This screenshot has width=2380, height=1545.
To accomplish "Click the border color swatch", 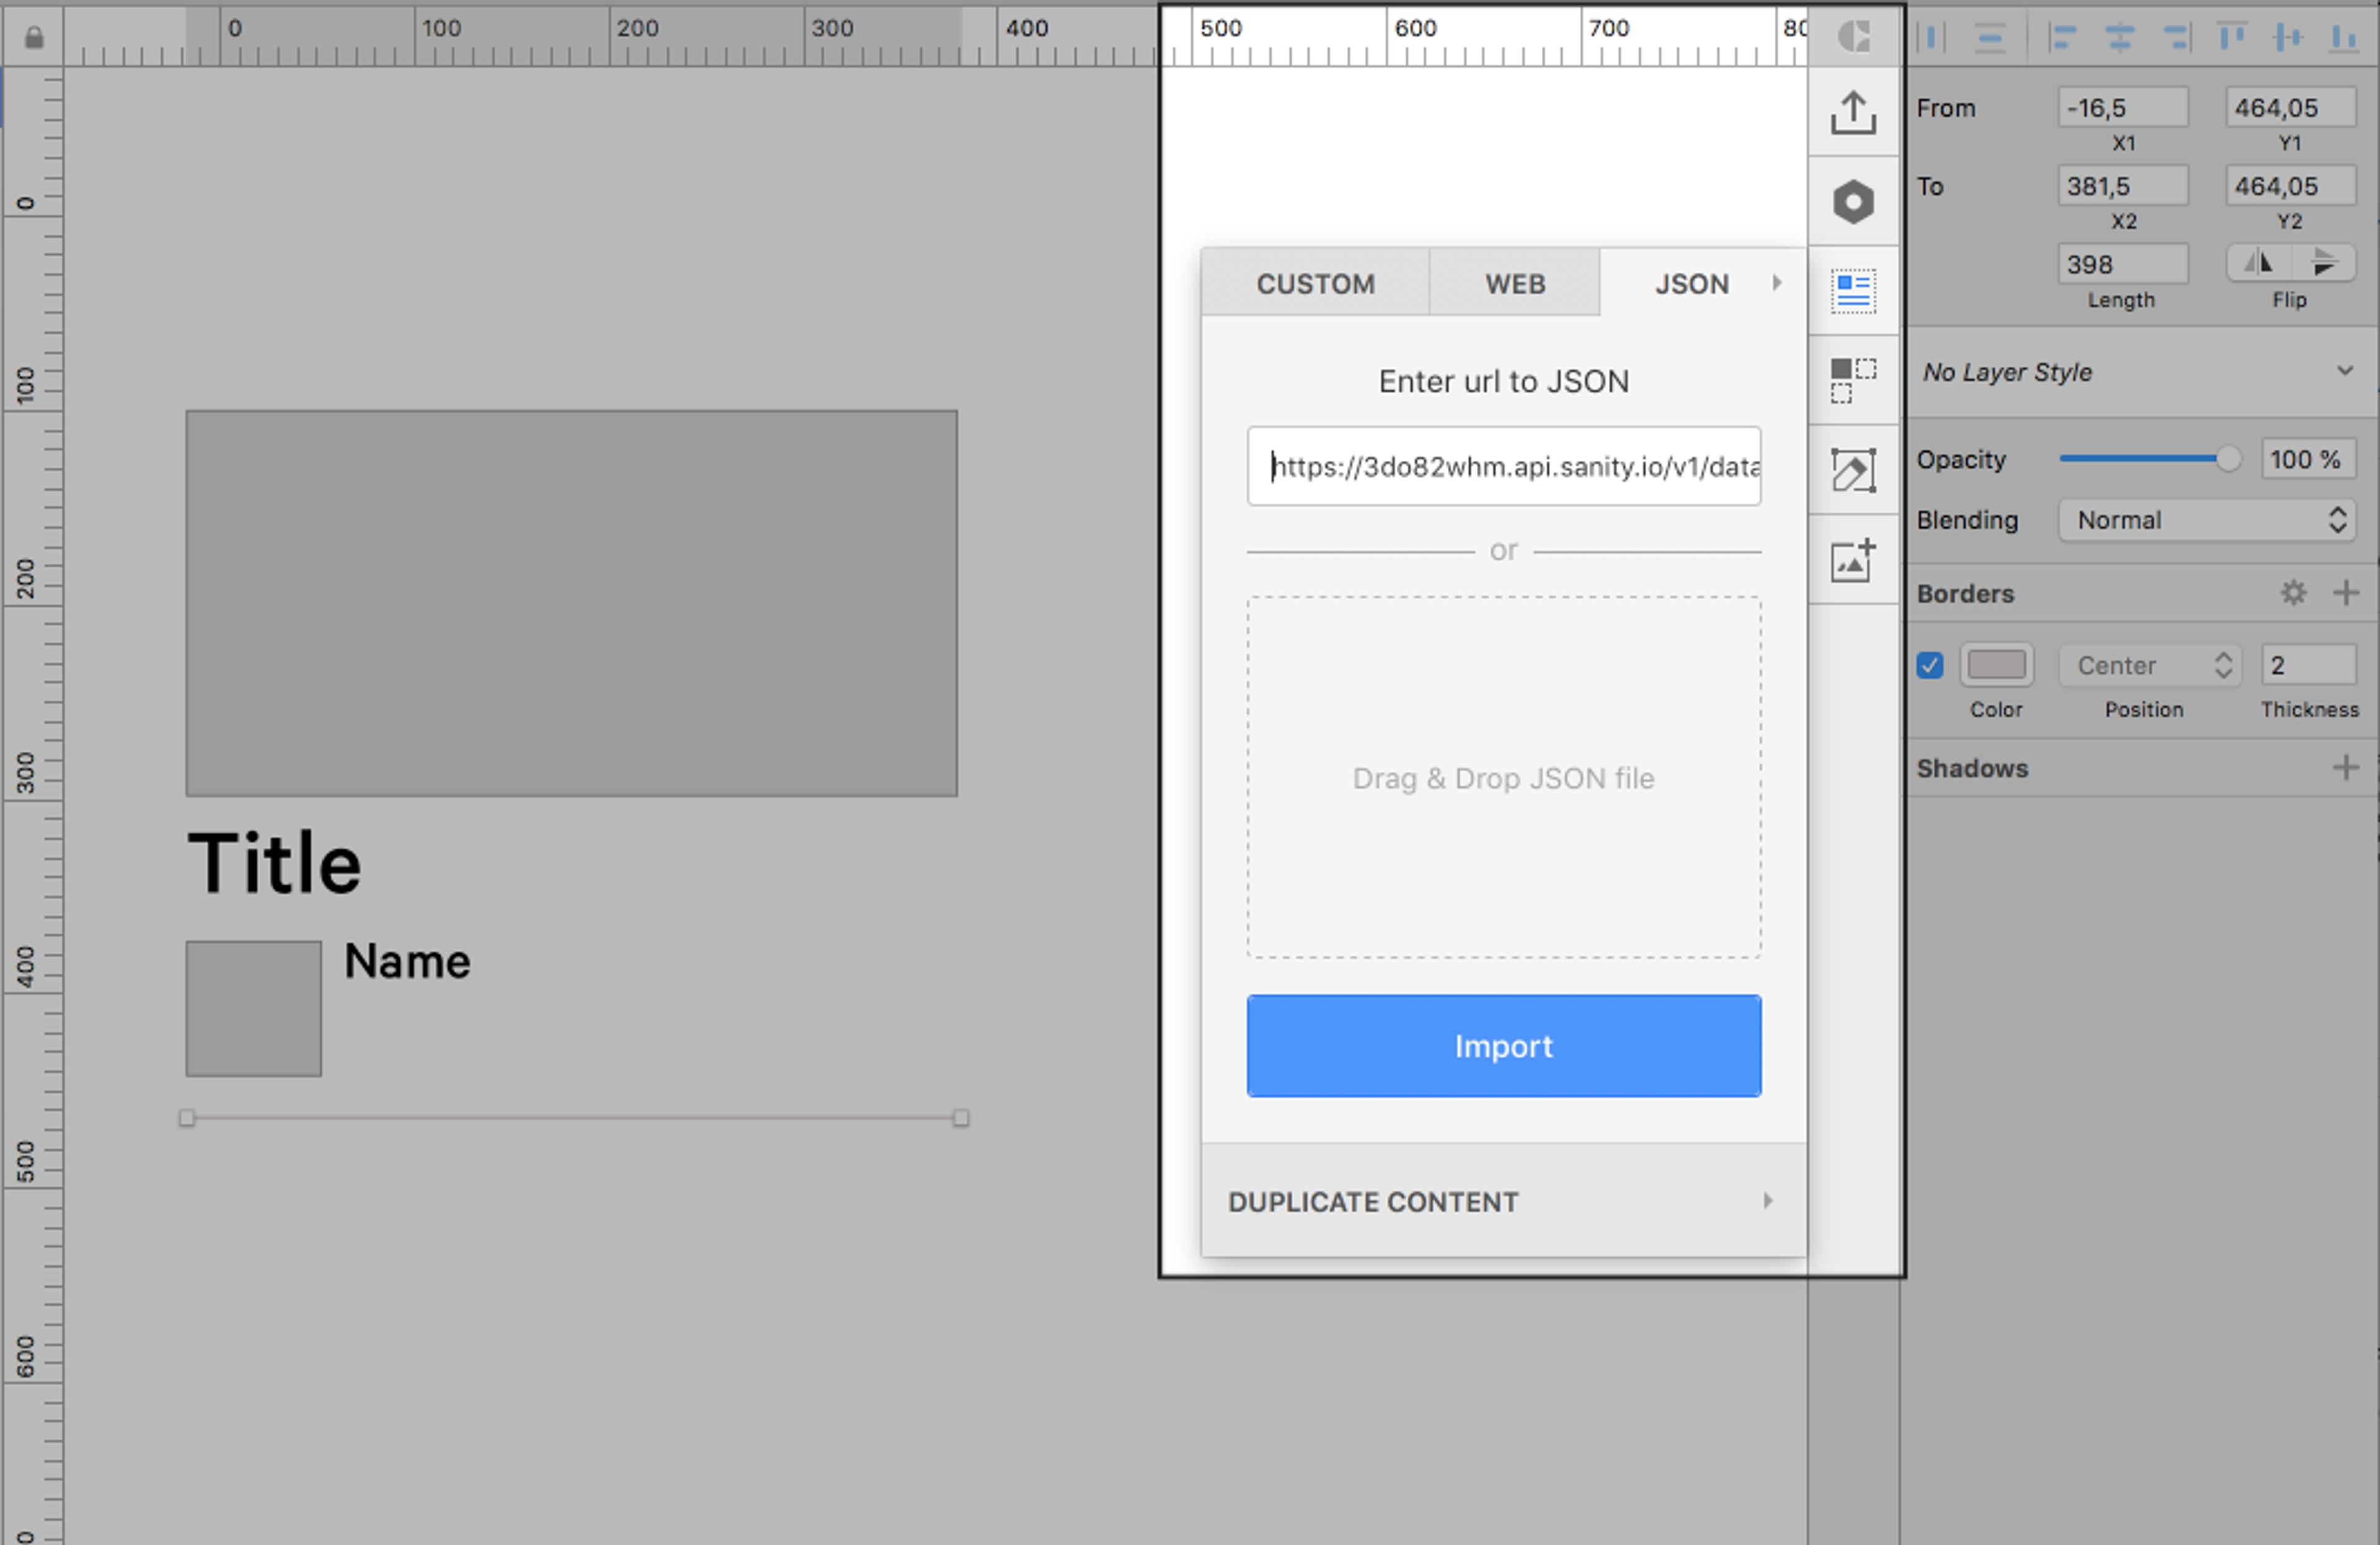I will coord(1996,665).
